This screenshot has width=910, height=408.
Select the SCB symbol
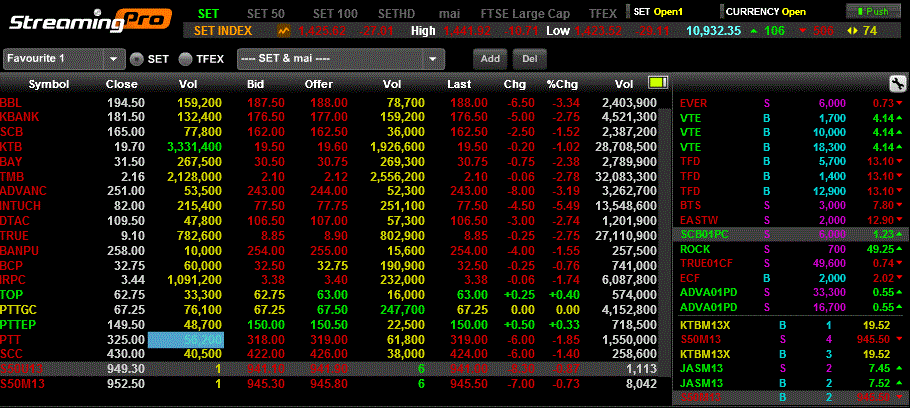pos(12,132)
